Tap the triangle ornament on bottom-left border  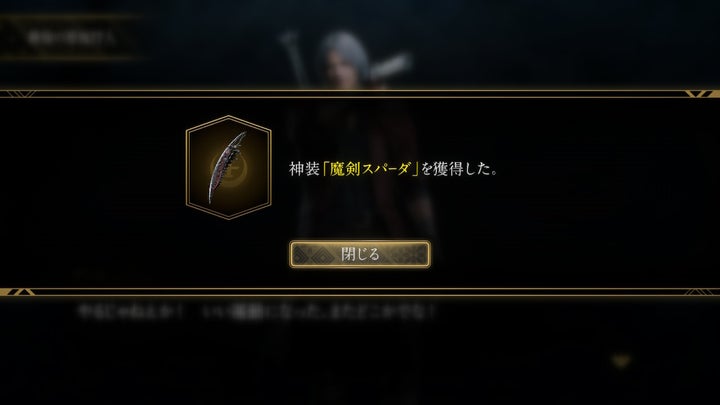[x=17, y=292]
